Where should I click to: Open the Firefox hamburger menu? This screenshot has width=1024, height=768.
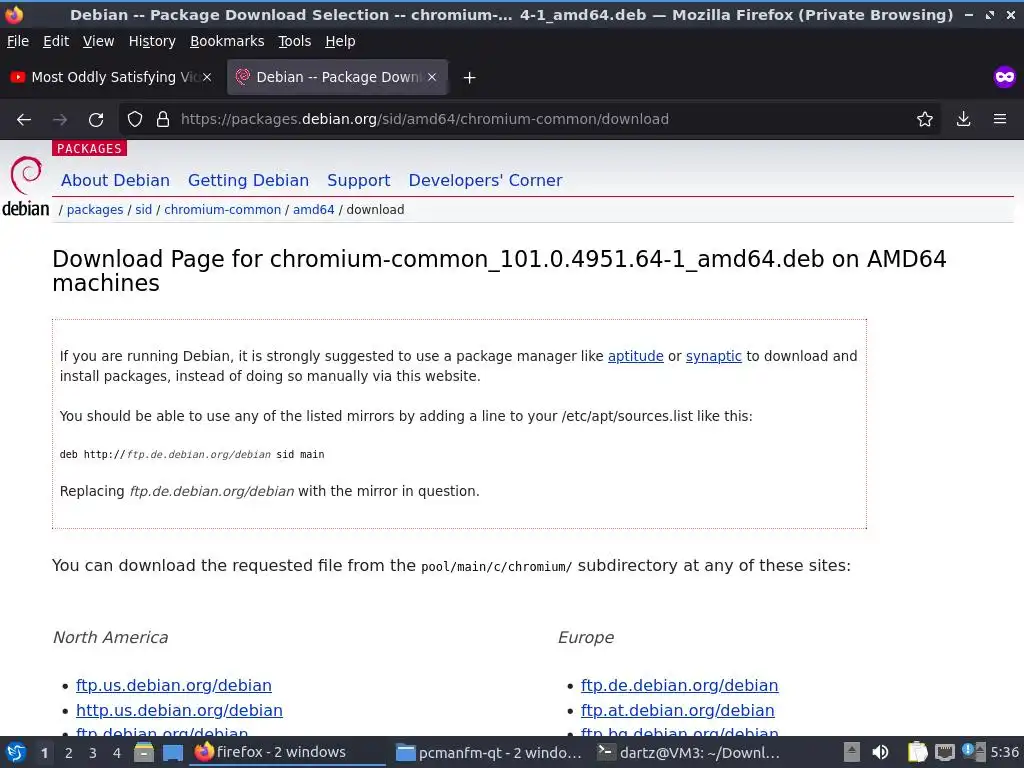tap(1000, 119)
